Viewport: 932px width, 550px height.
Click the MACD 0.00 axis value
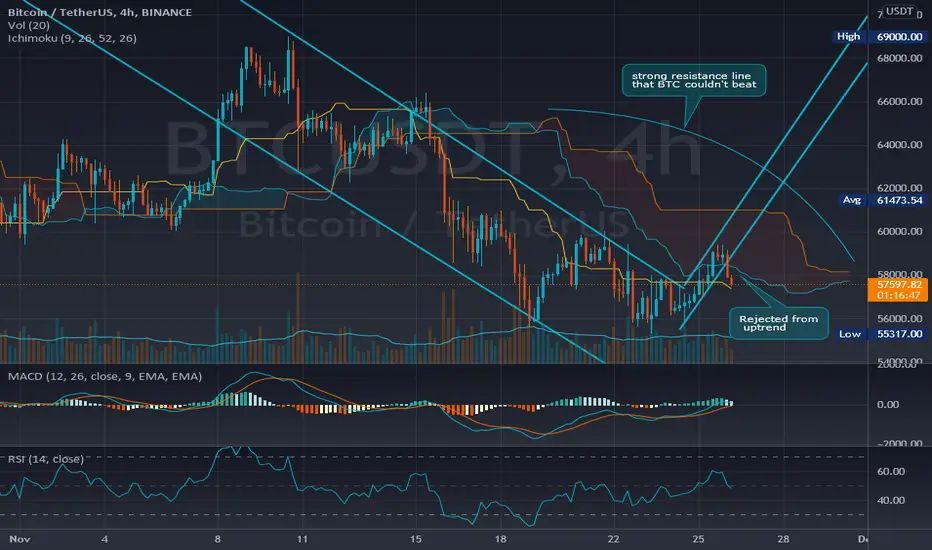[888, 404]
